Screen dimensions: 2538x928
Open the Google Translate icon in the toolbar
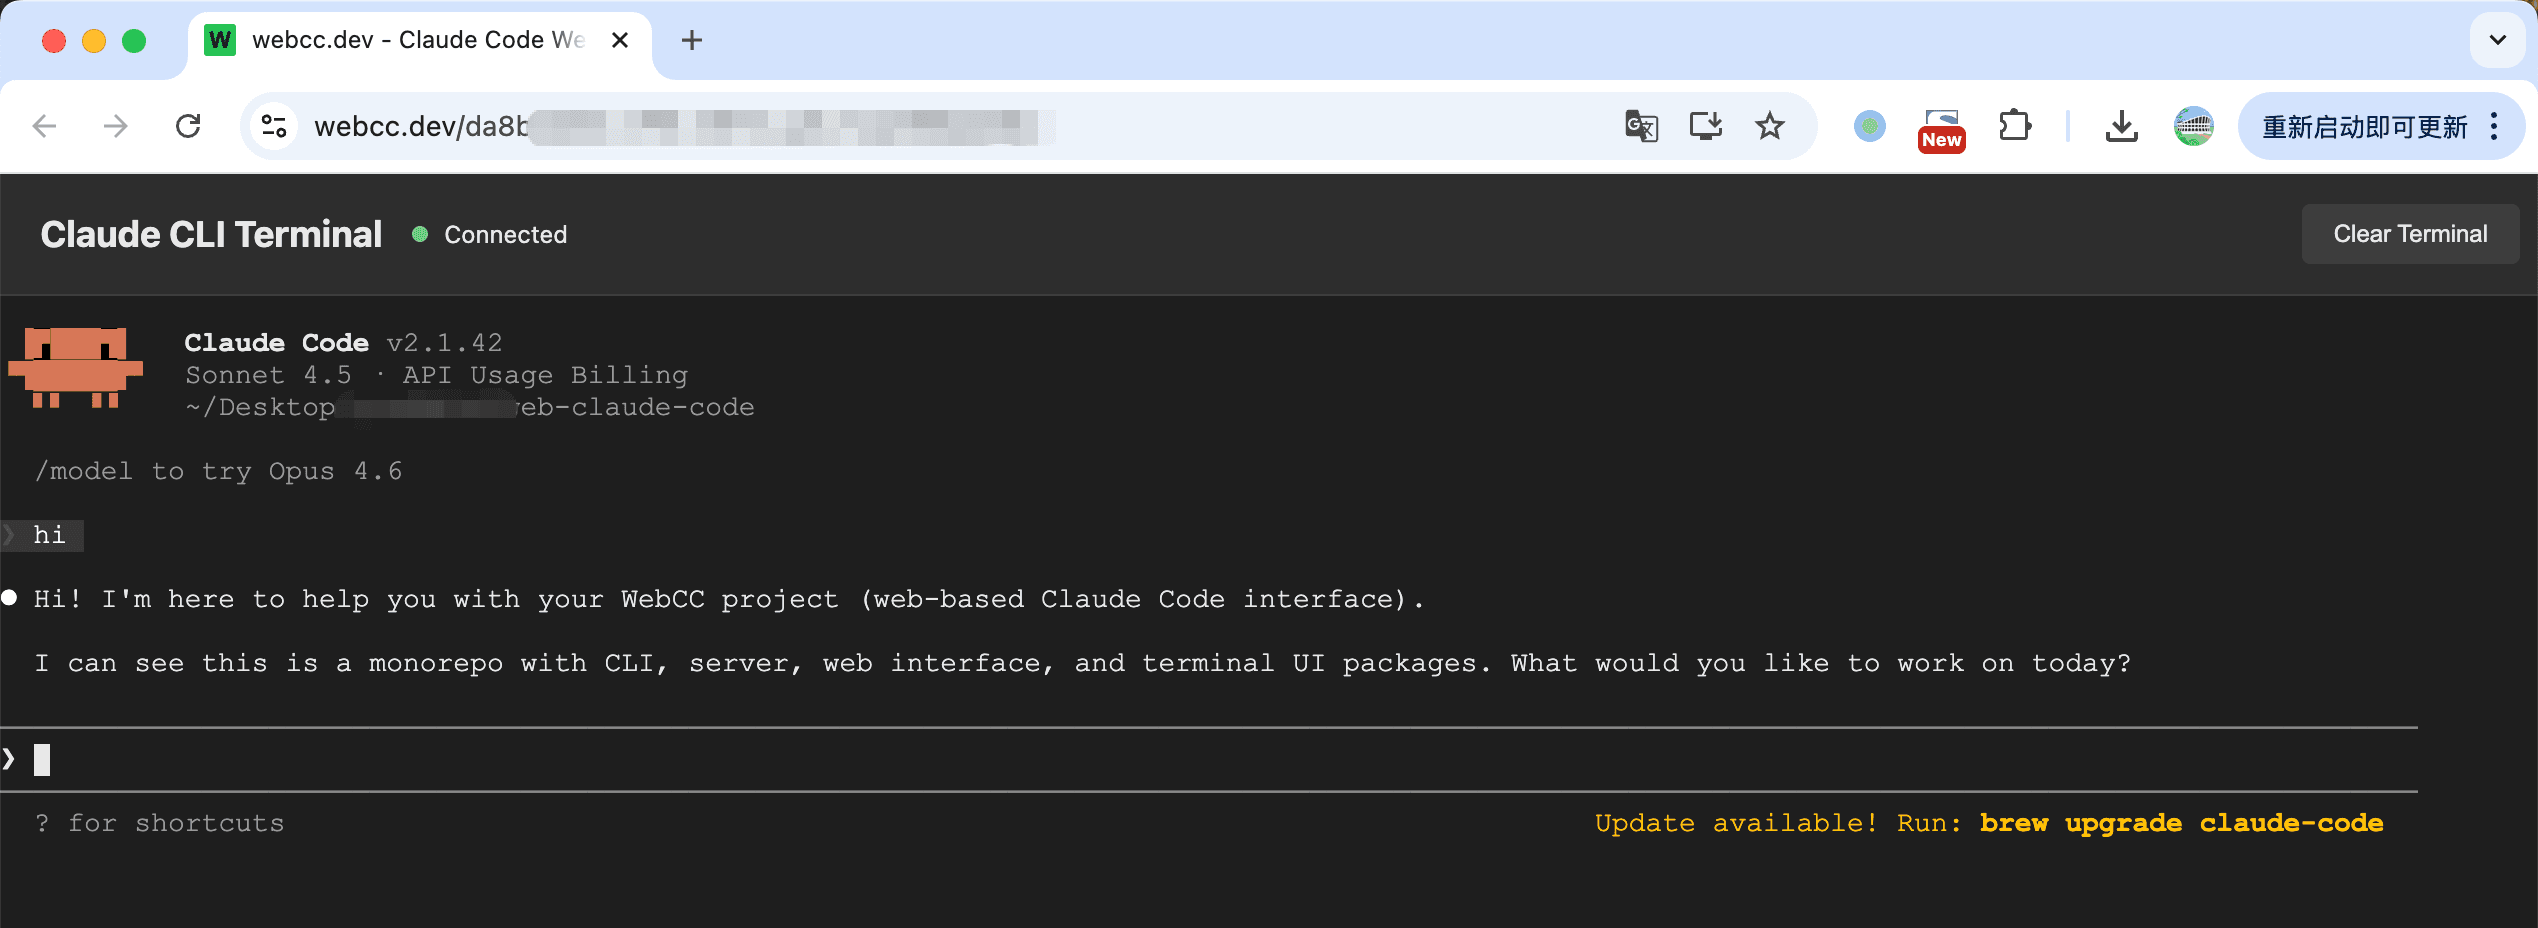pyautogui.click(x=1640, y=126)
